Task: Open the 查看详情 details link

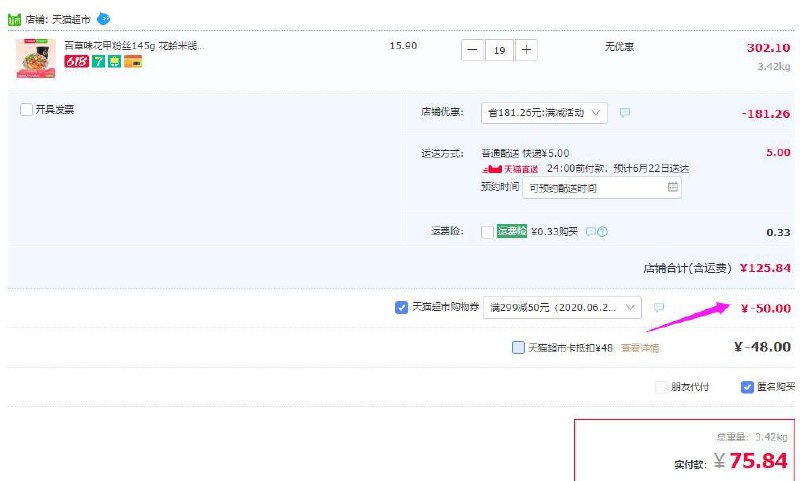Action: (x=640, y=348)
